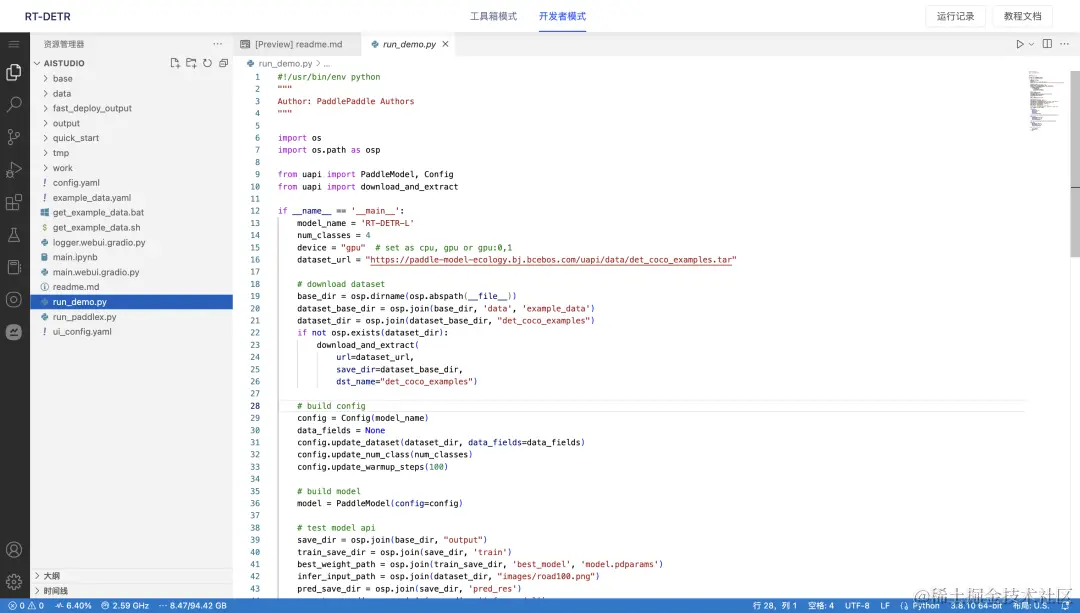Switch to 工具箱模式 tab

coord(493,16)
